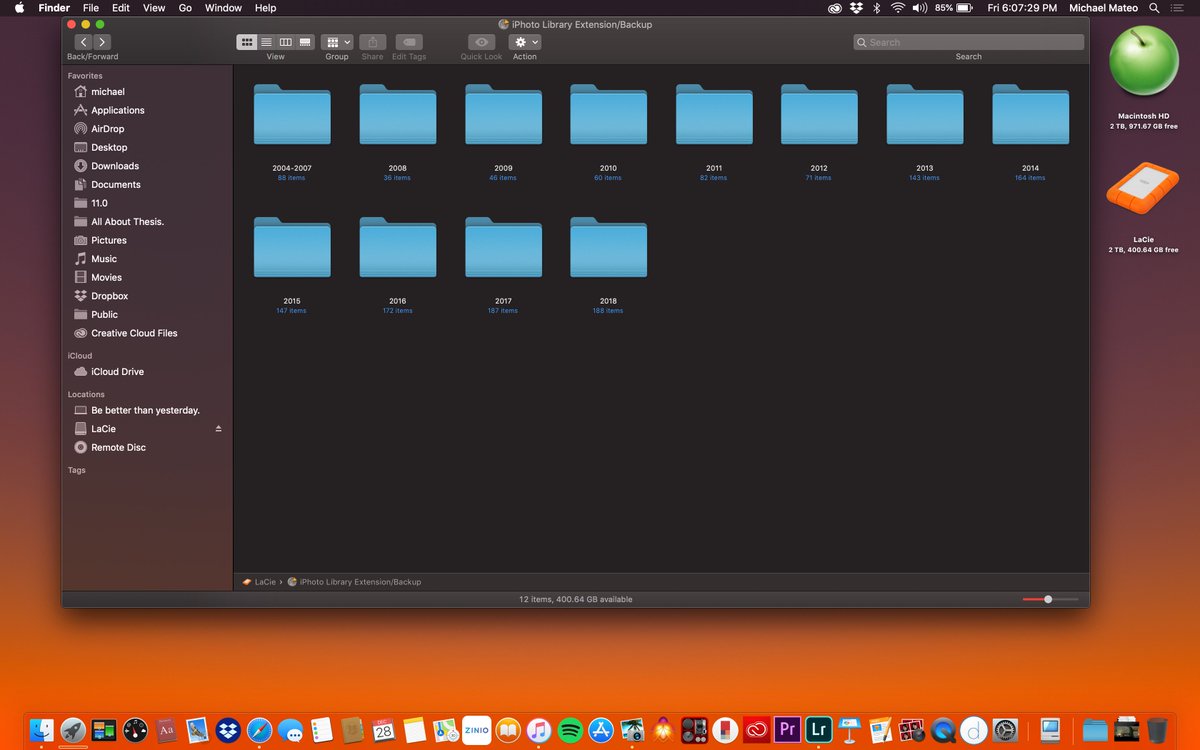1200x750 pixels.
Task: Click LaCie in the path bar
Action: pyautogui.click(x=258, y=582)
